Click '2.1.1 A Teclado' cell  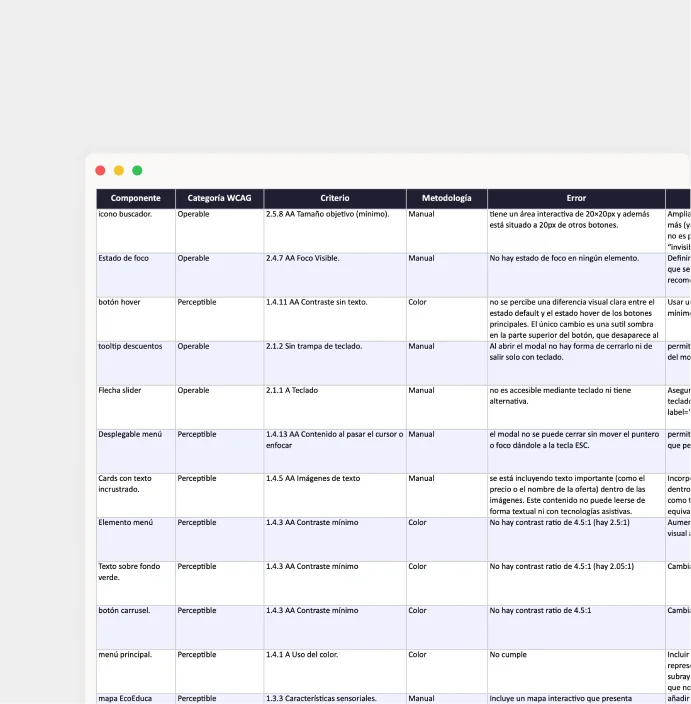point(335,407)
